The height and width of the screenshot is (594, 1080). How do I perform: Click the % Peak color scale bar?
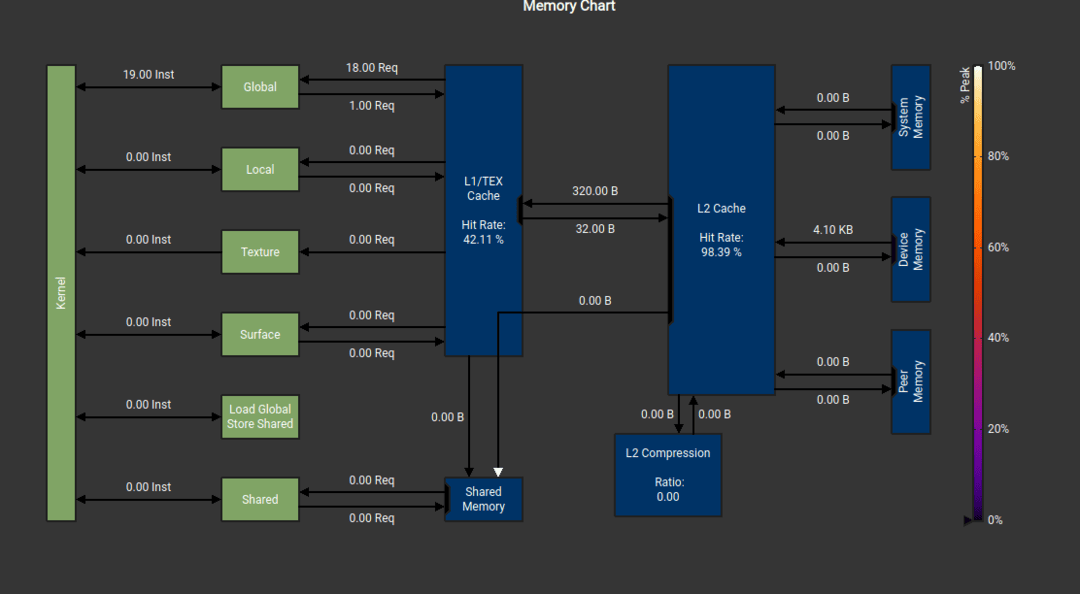click(978, 293)
